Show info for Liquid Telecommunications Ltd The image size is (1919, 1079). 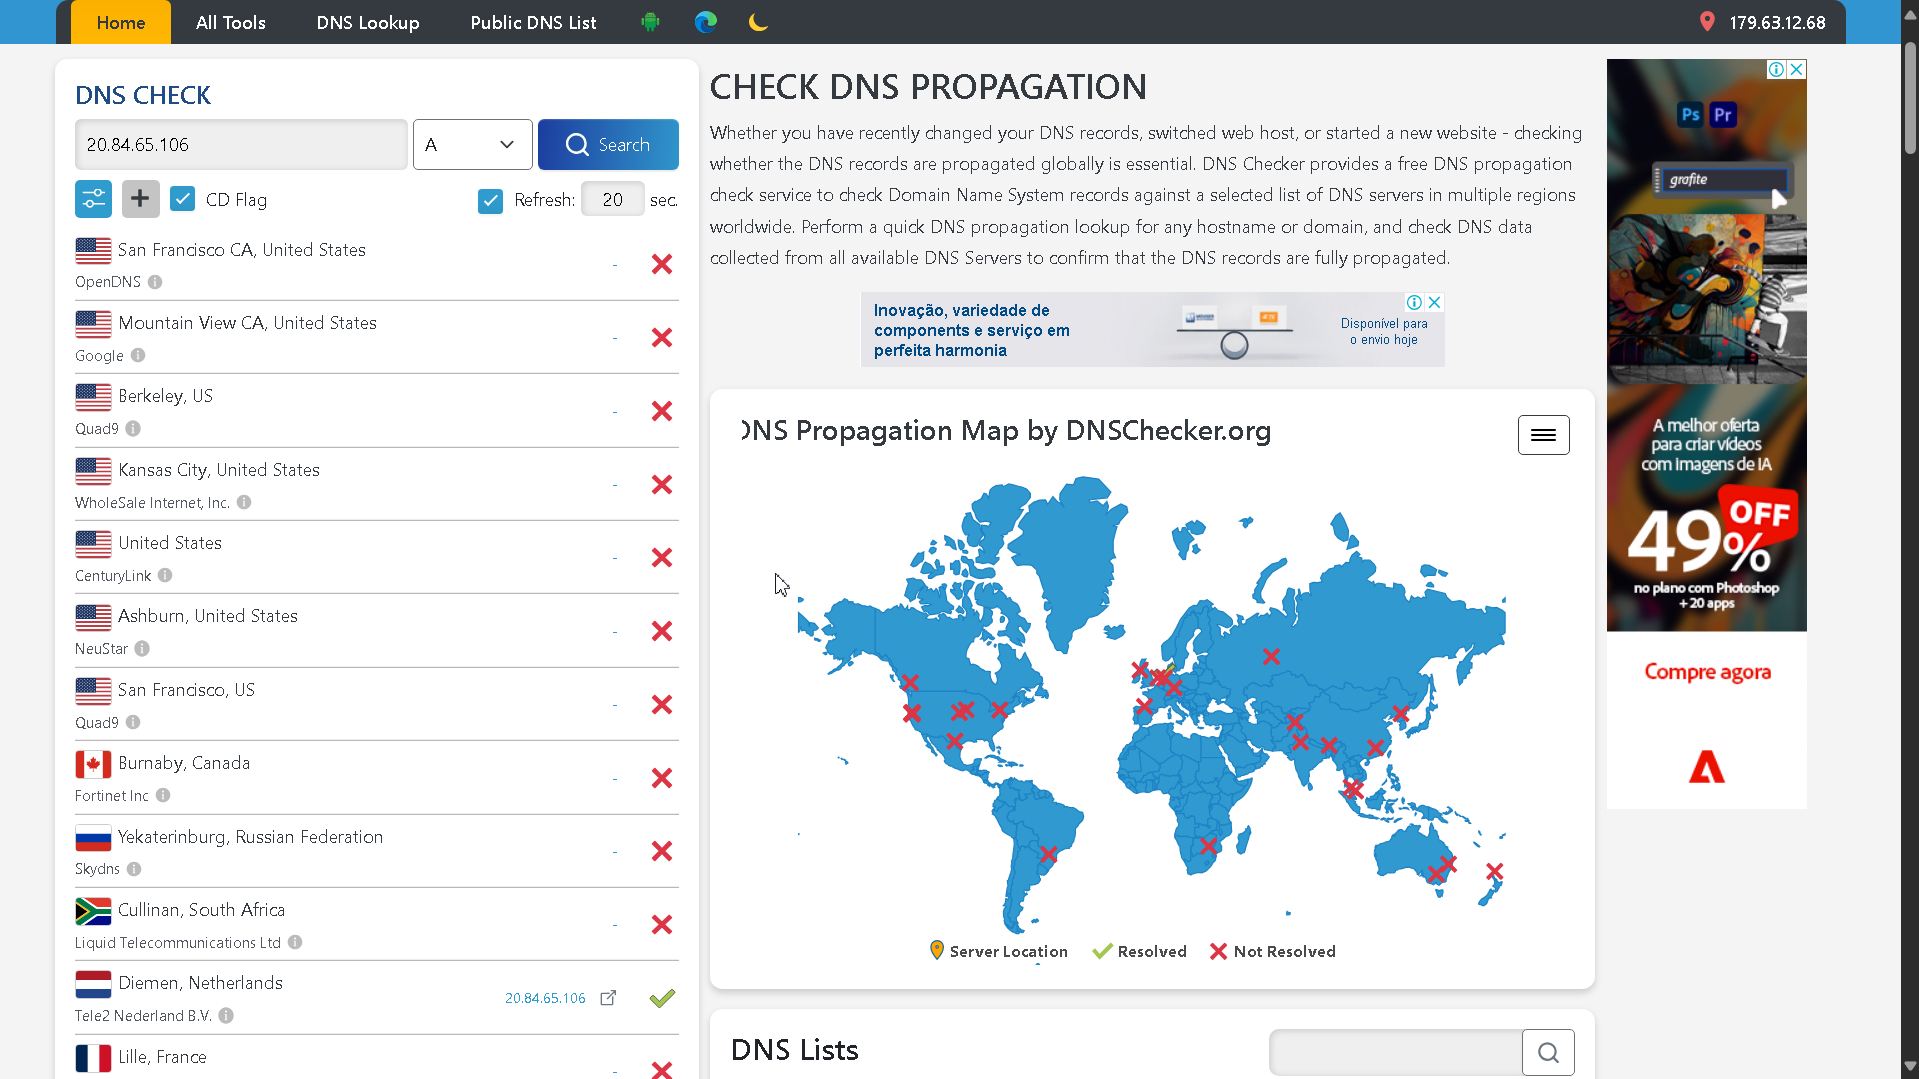[x=295, y=942]
